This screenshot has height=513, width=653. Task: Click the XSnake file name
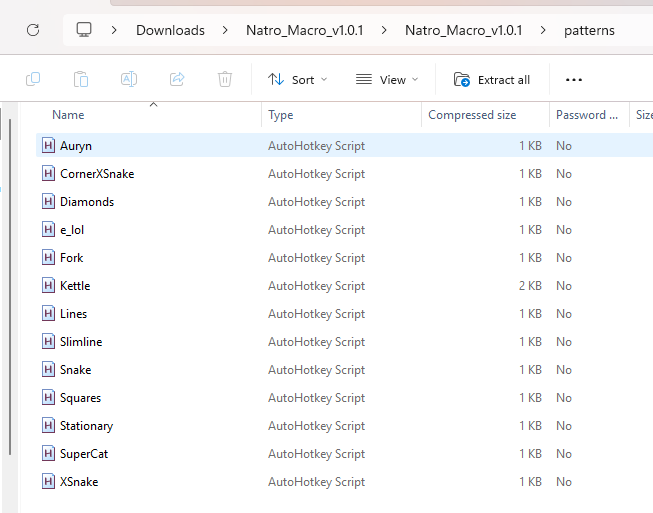[x=79, y=482]
